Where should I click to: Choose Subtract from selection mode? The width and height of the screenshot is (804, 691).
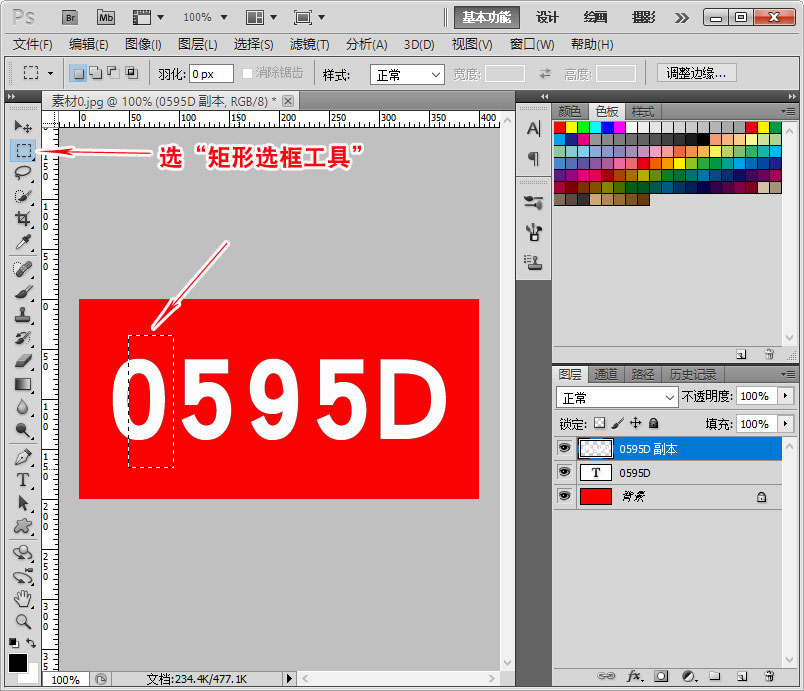tap(113, 73)
